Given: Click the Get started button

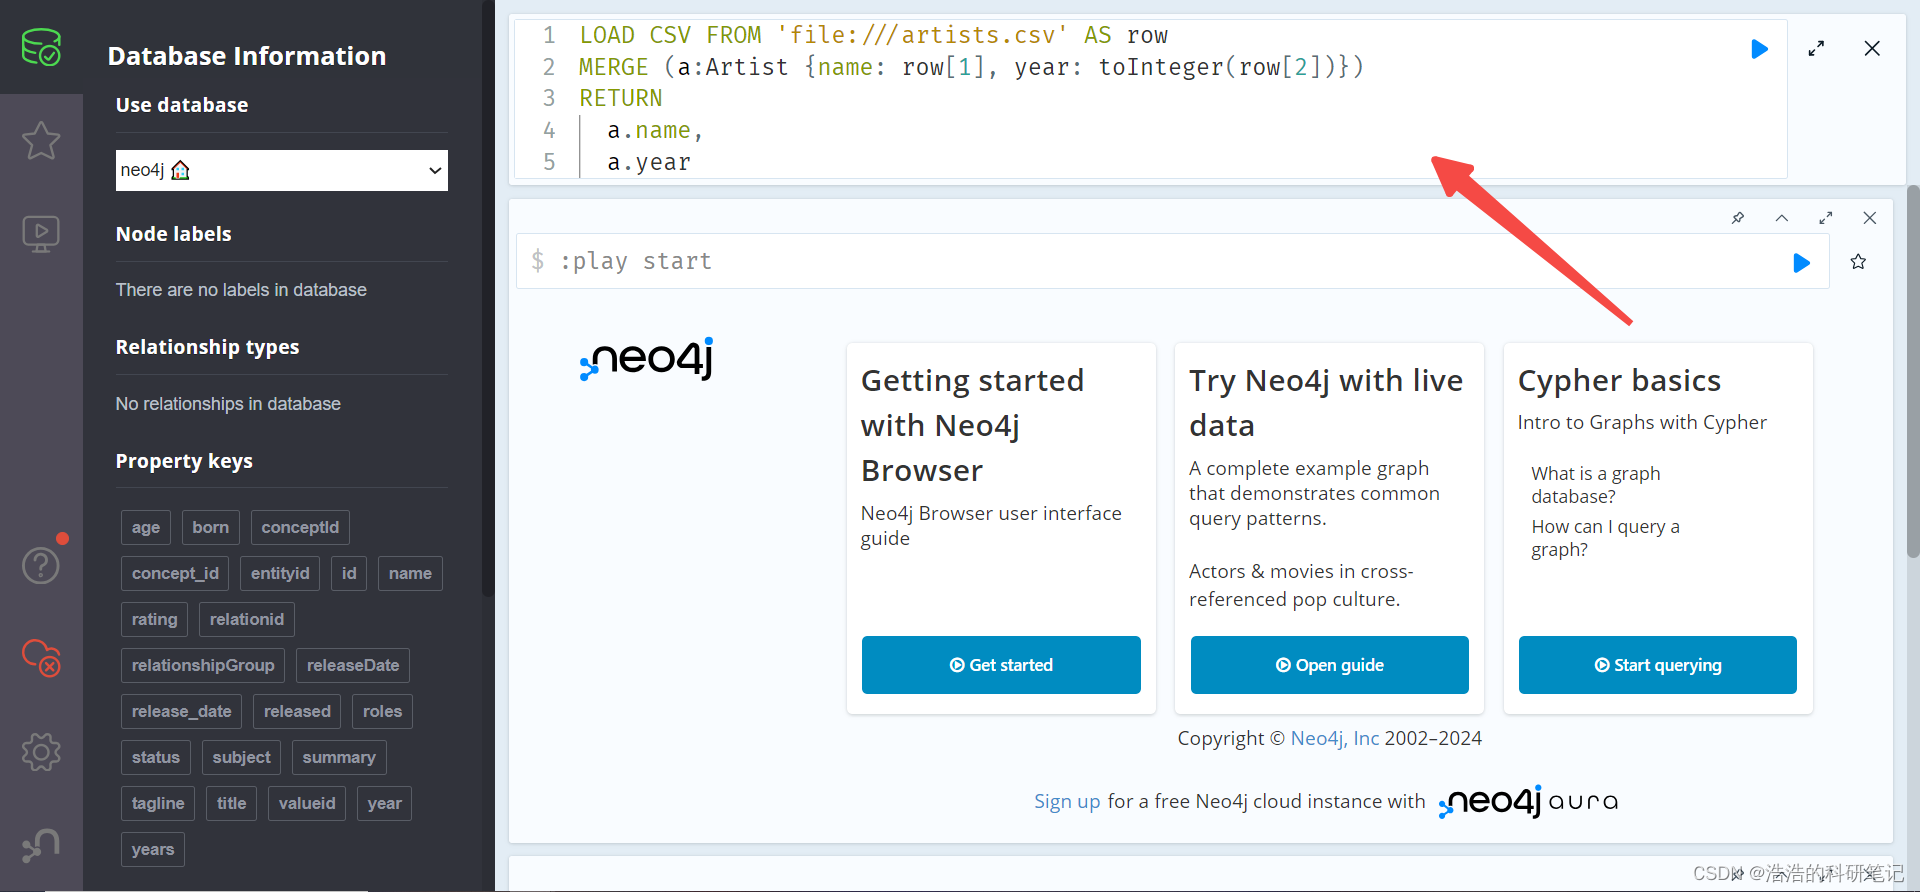Looking at the screenshot, I should [x=1001, y=665].
